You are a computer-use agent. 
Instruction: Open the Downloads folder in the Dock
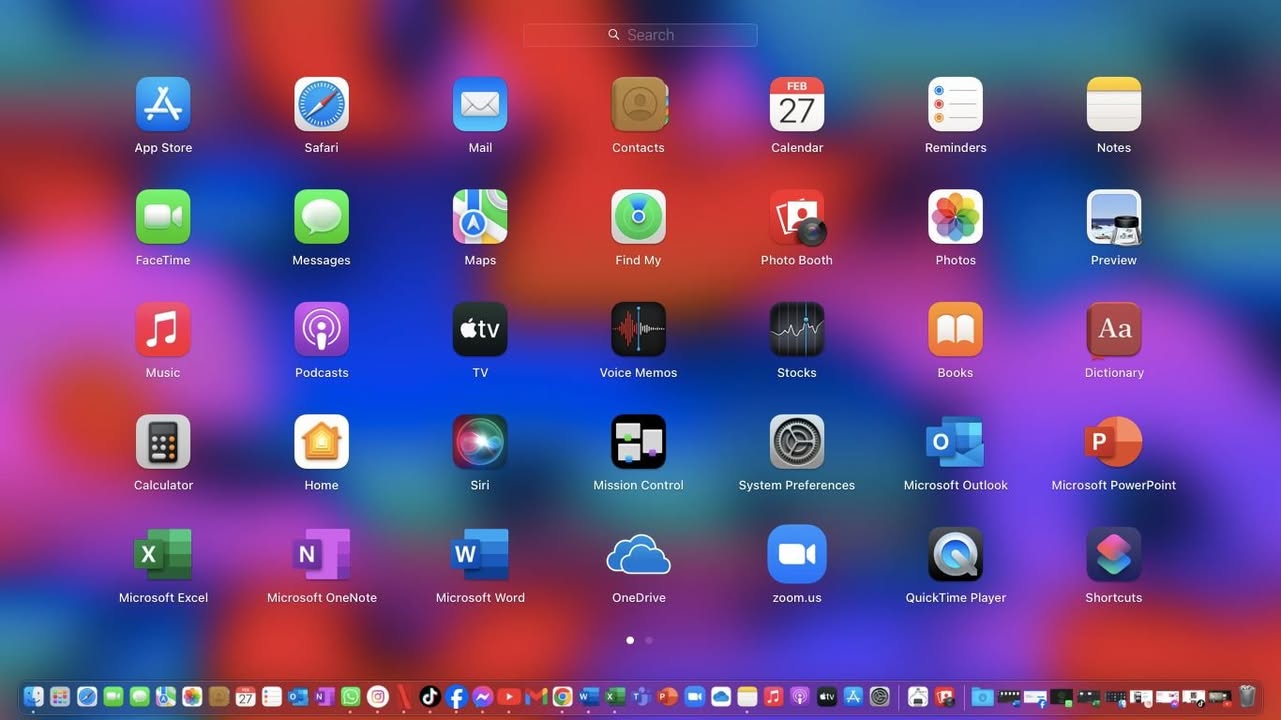983,697
